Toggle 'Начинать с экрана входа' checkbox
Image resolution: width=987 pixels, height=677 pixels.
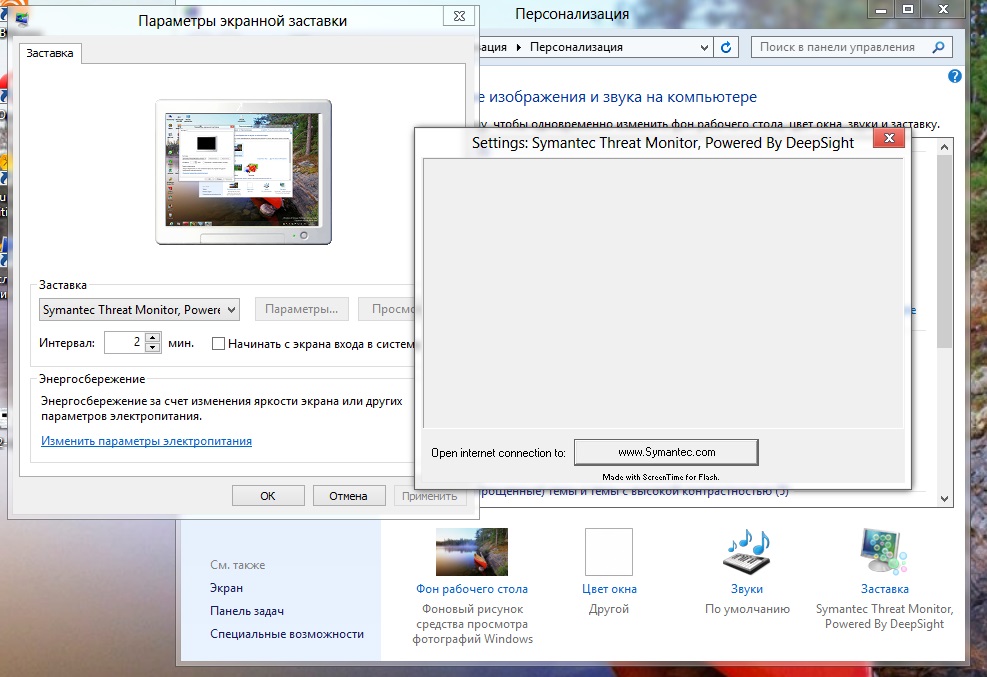click(218, 344)
